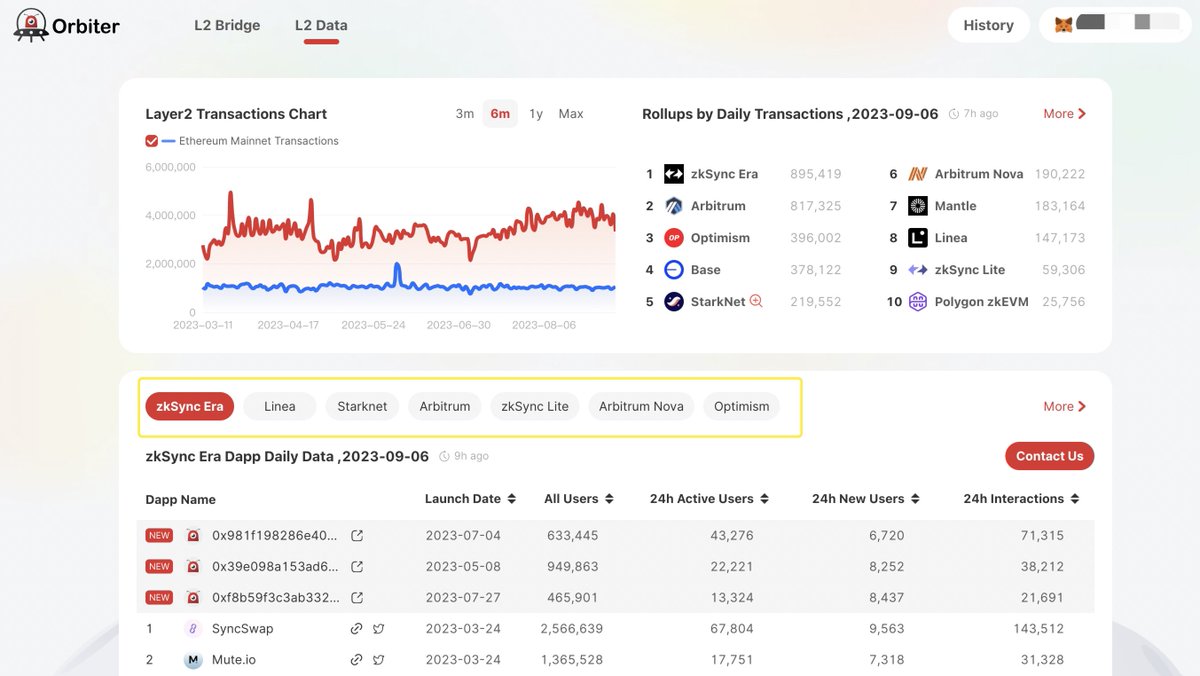Click the dapp icon for 0xf8b59f3c3ab332...
1200x676 pixels.
tap(193, 597)
